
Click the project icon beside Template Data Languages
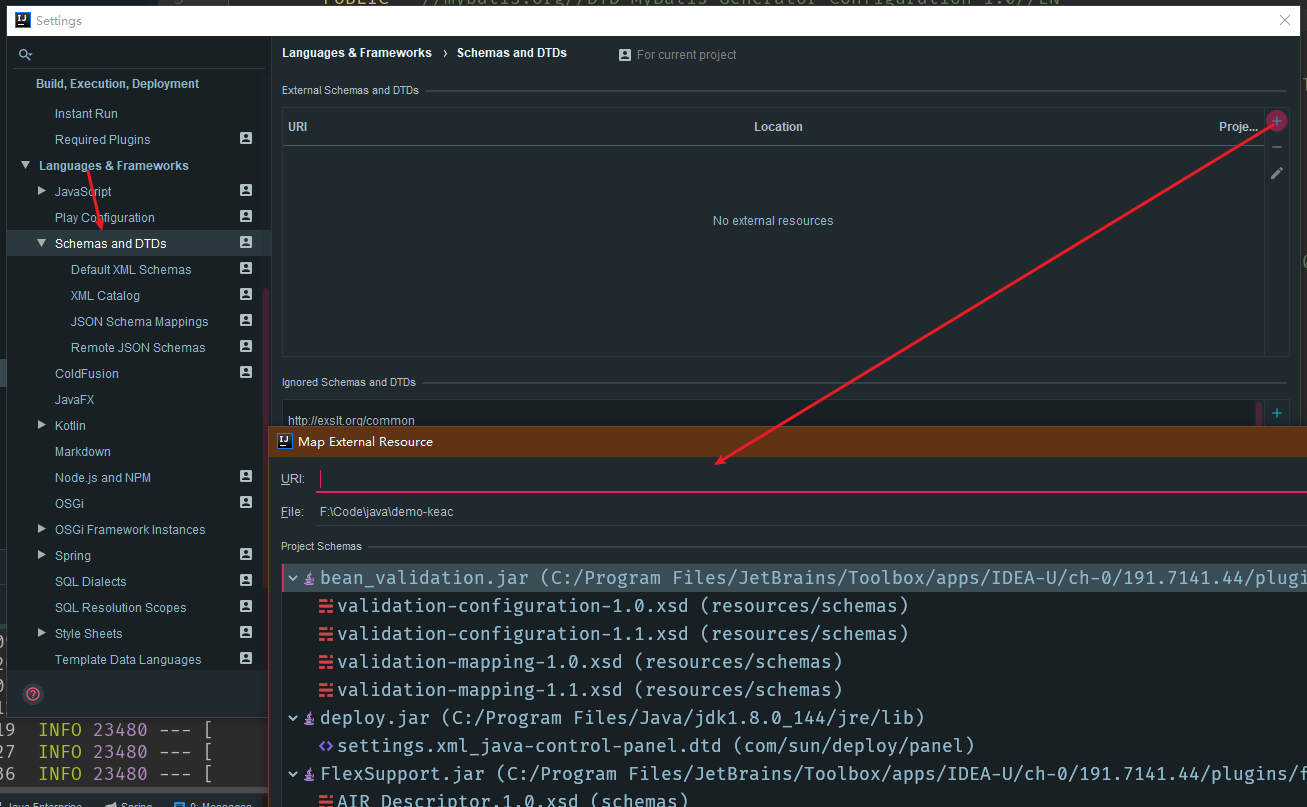pos(246,658)
